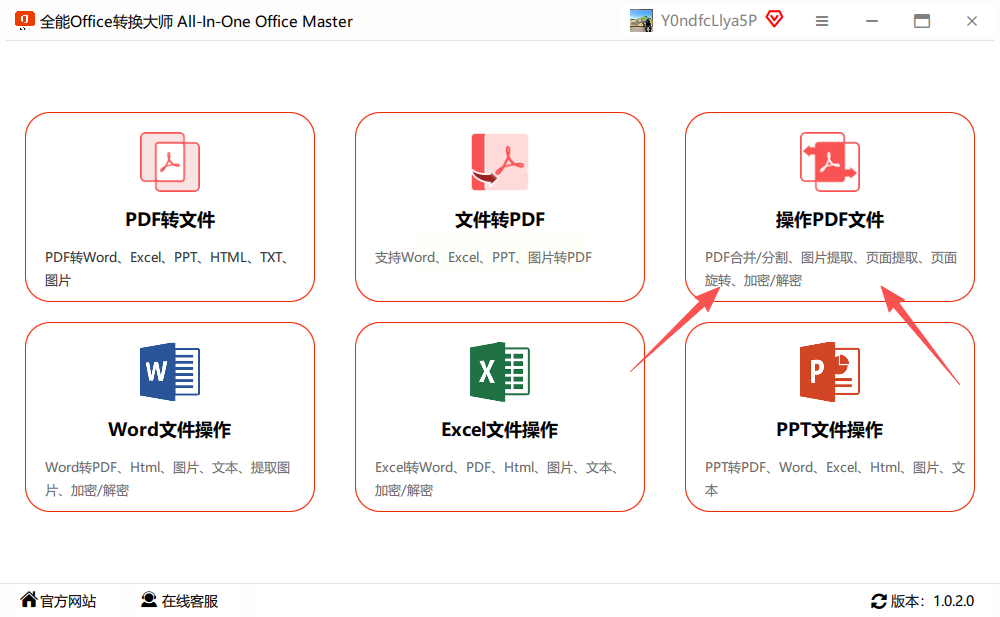Click description starting 'Excel转Word、PDF、Html'

pyautogui.click(x=497, y=479)
